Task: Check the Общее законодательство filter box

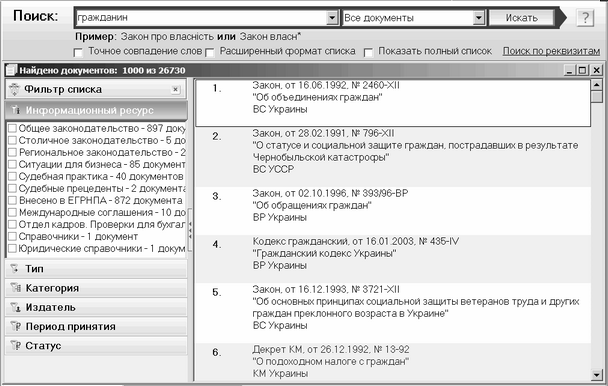Action: (x=12, y=128)
